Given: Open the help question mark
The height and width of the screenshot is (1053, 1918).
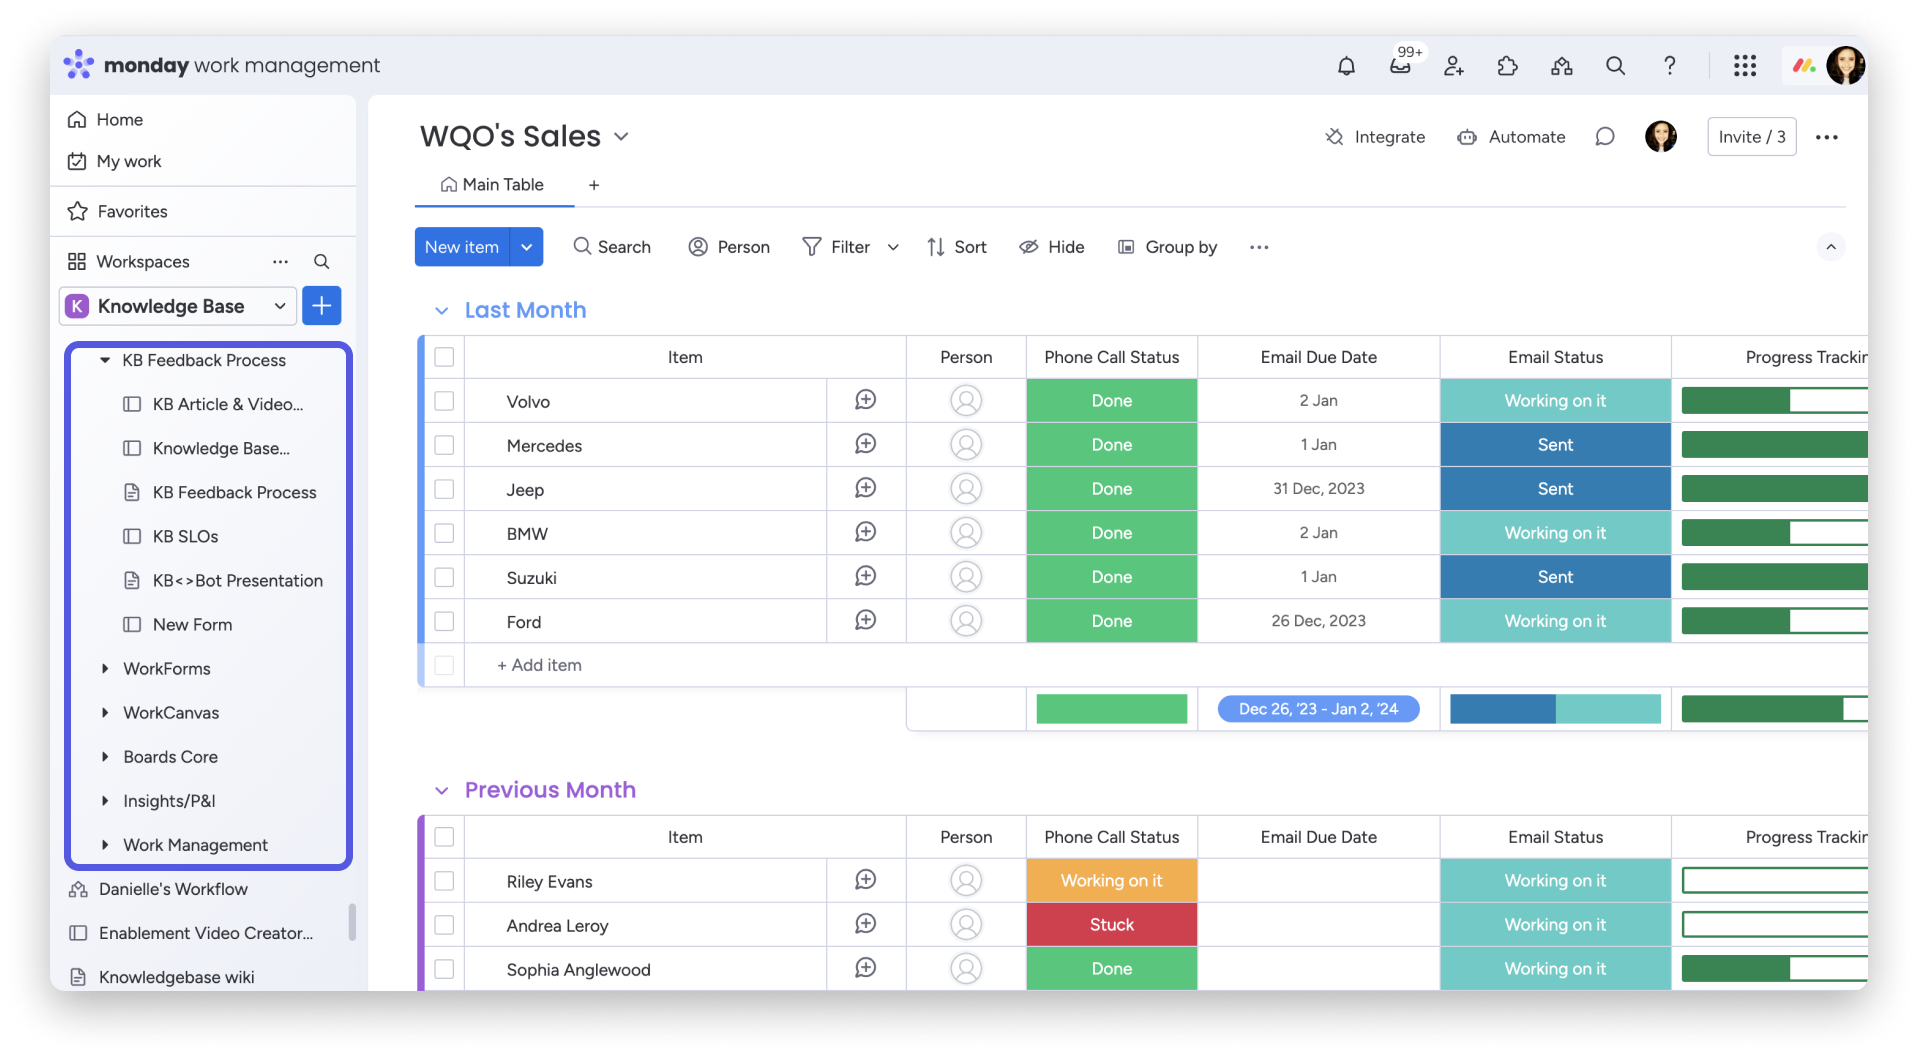Looking at the screenshot, I should (x=1669, y=66).
